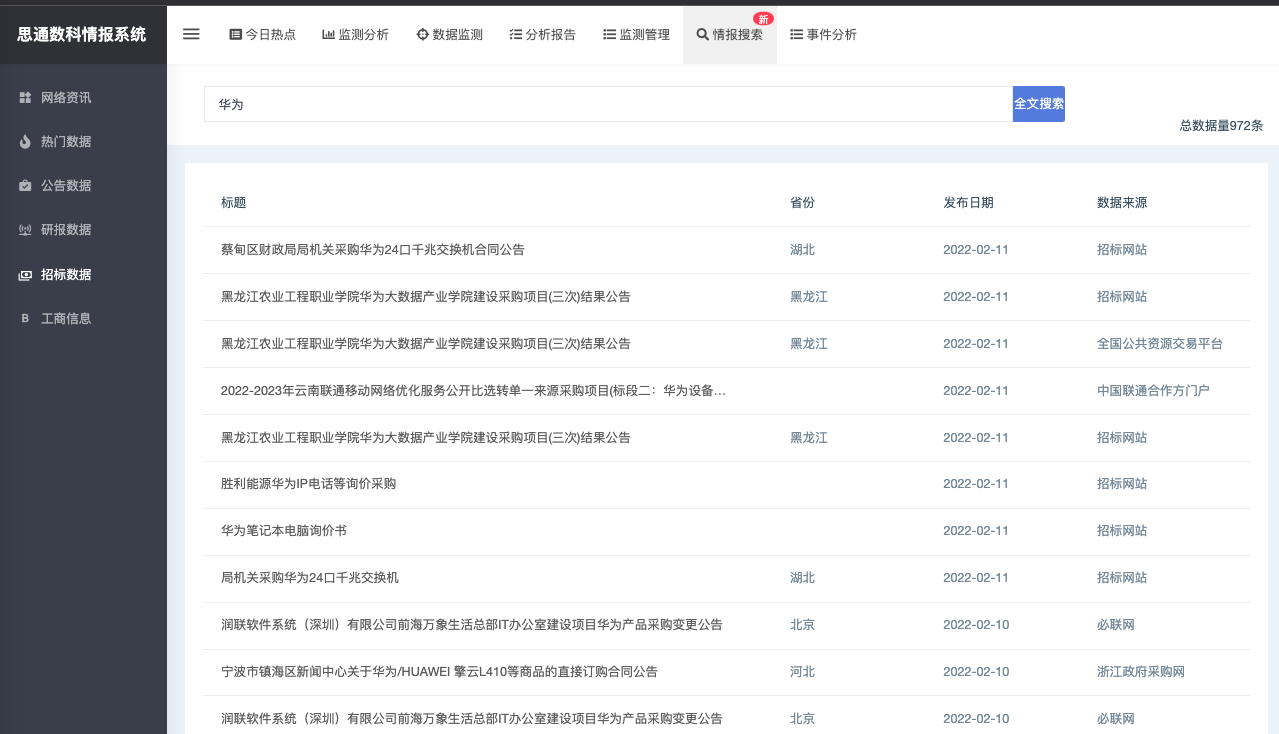Open 热门数据 via its sidebar icon
This screenshot has height=734, width=1279.
[x=23, y=141]
